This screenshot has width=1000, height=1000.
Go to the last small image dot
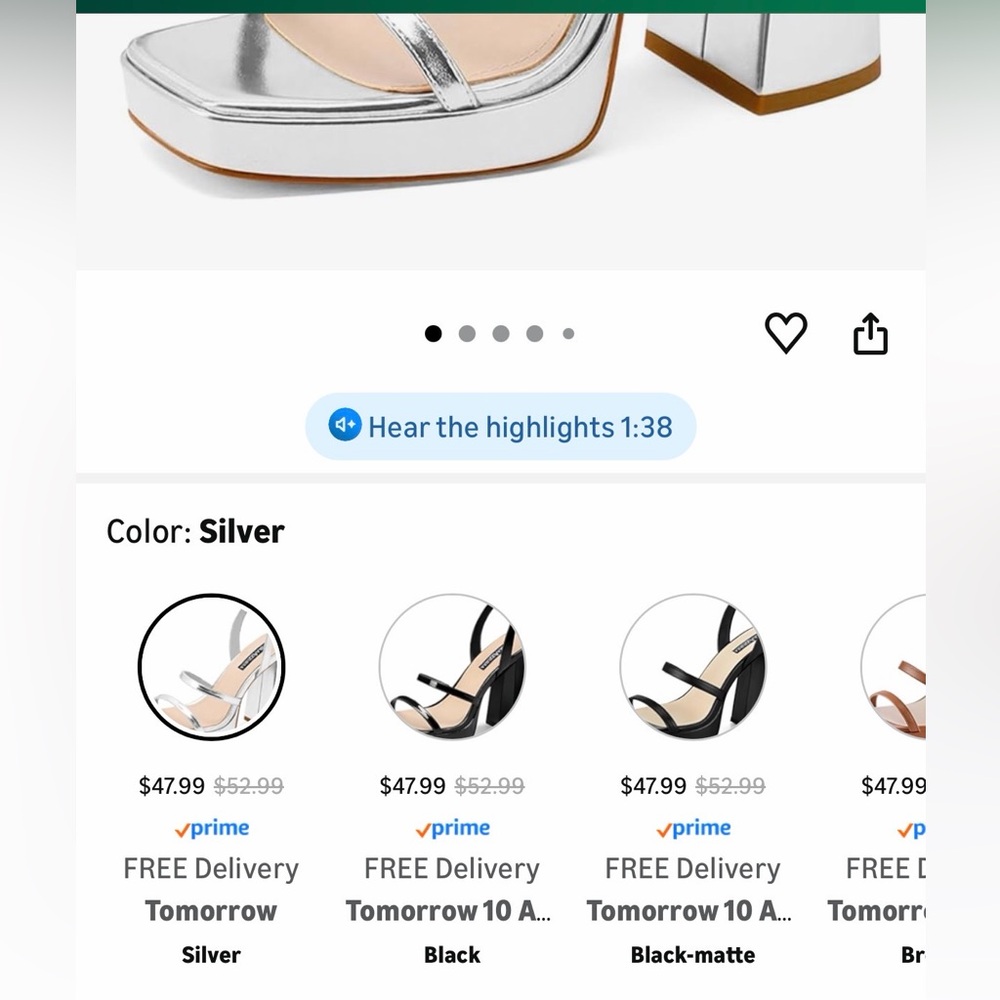pyautogui.click(x=568, y=334)
